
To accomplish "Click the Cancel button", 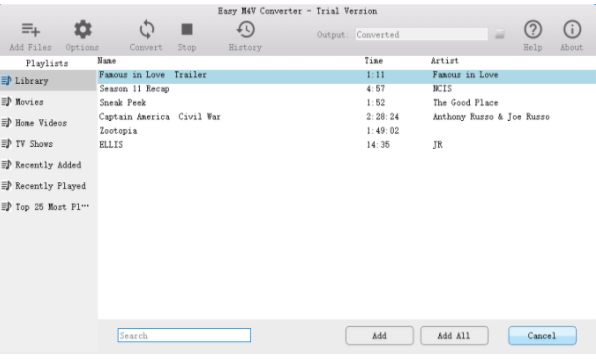I will click(542, 336).
